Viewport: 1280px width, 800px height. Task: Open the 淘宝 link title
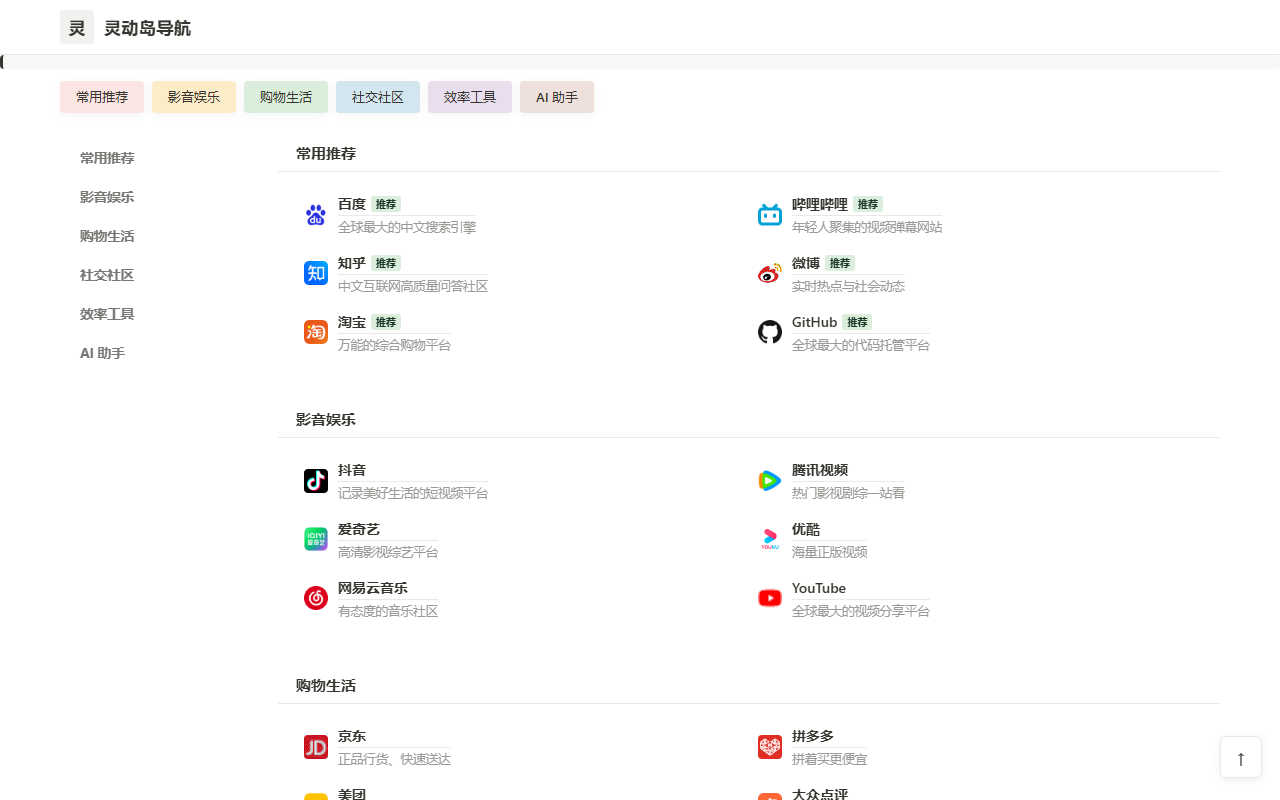point(352,322)
